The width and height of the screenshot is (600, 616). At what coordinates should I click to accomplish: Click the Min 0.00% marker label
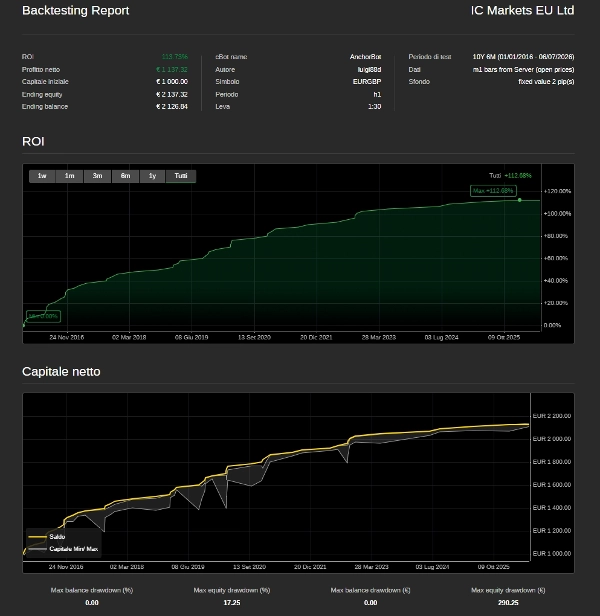[x=43, y=316]
